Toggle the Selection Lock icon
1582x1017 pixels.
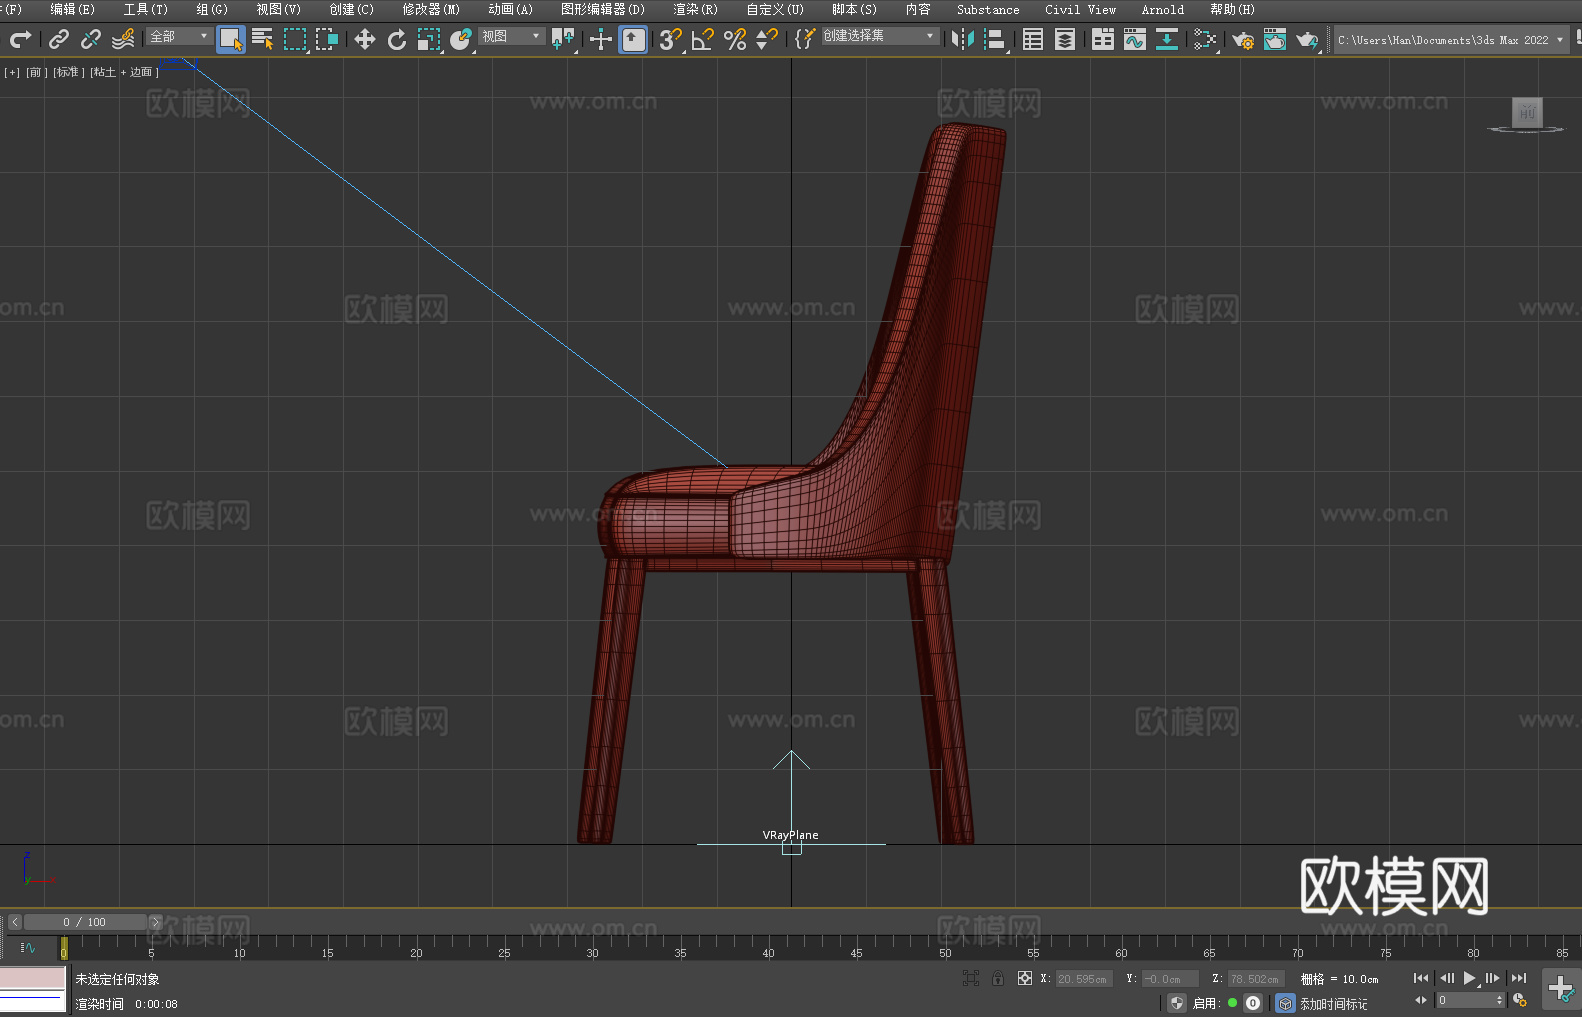[x=998, y=978]
